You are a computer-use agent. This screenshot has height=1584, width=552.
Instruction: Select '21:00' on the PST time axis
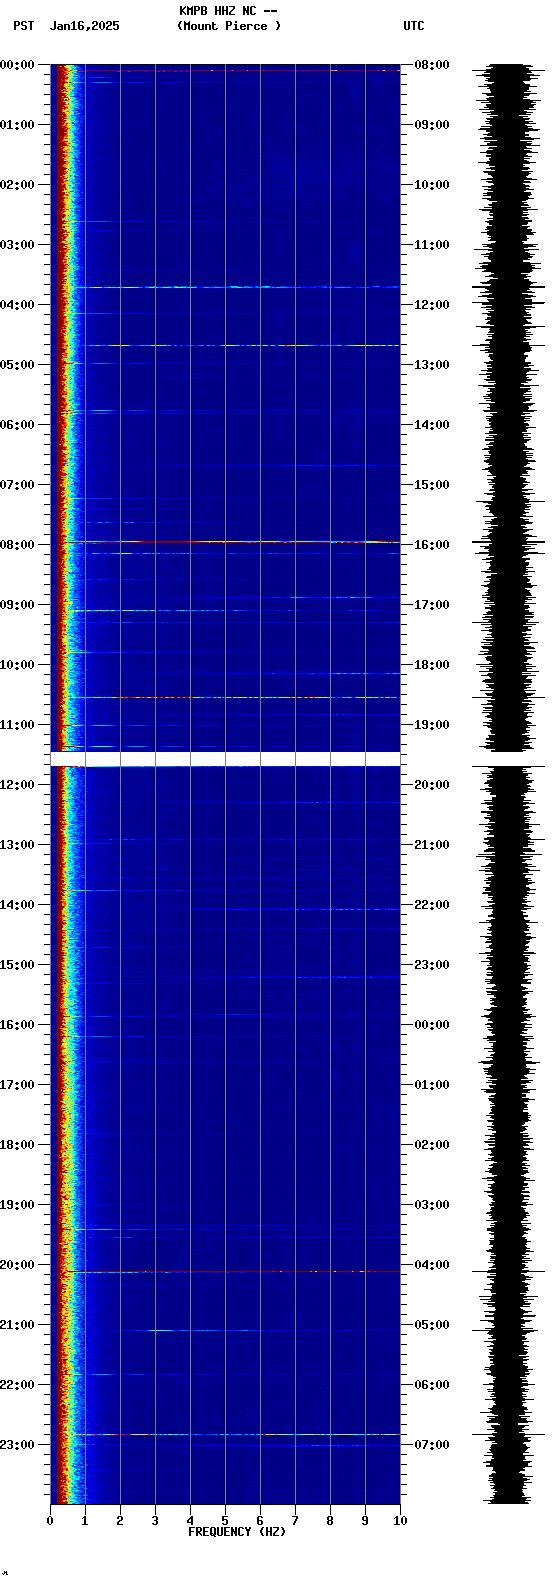click(17, 1325)
